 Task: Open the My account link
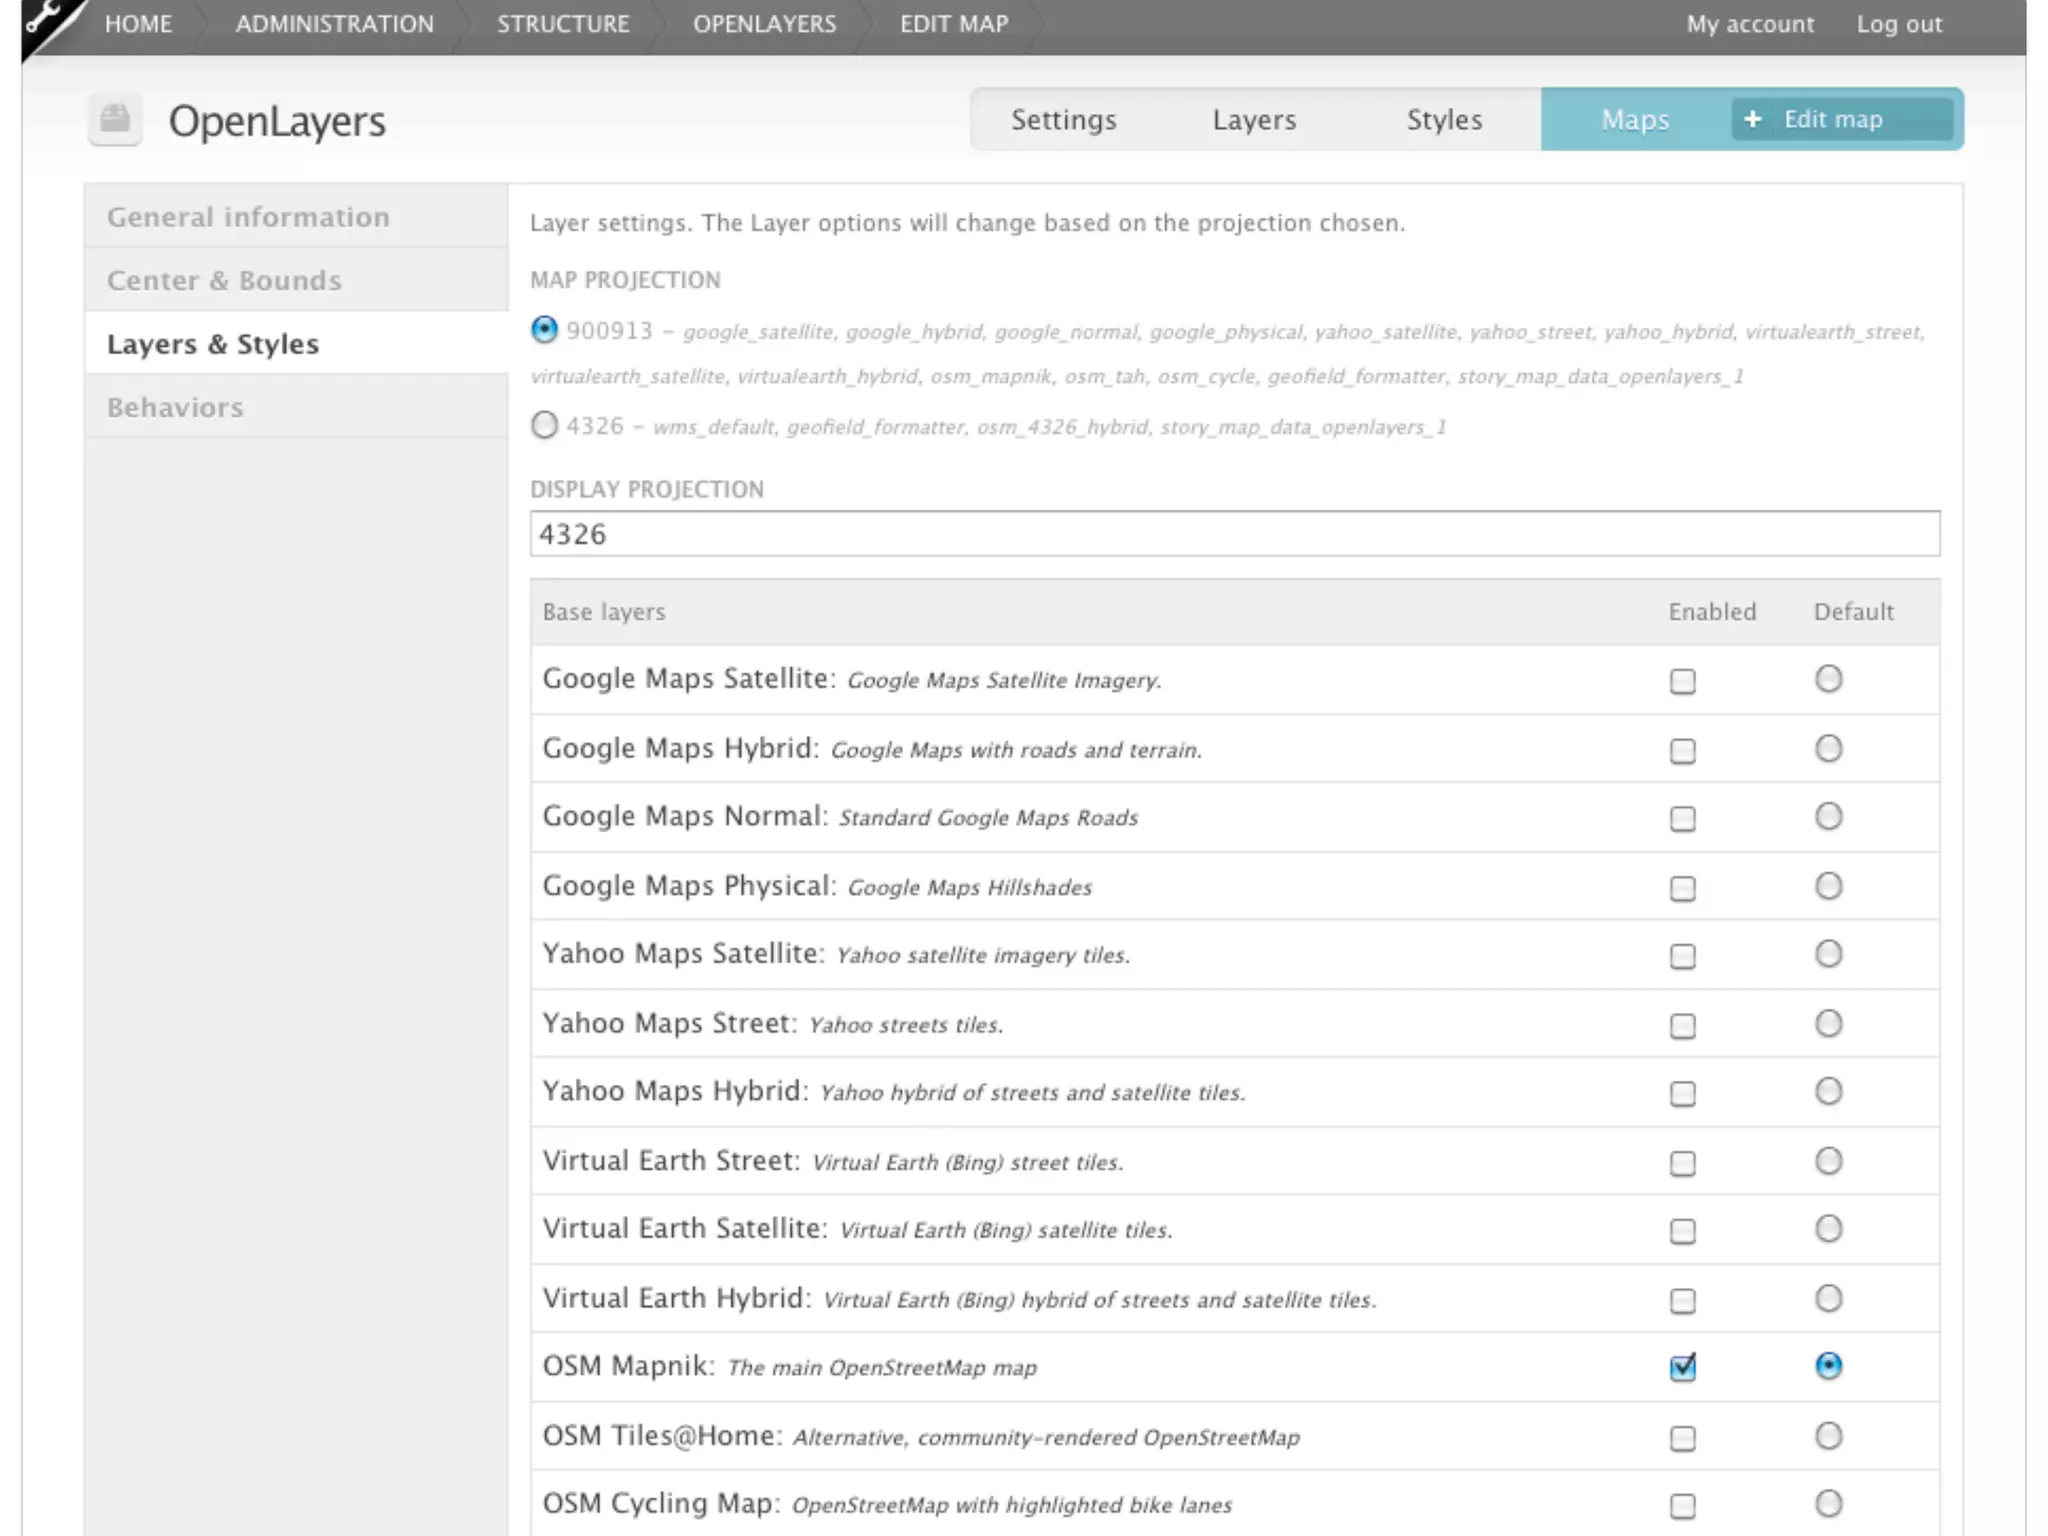1749,24
